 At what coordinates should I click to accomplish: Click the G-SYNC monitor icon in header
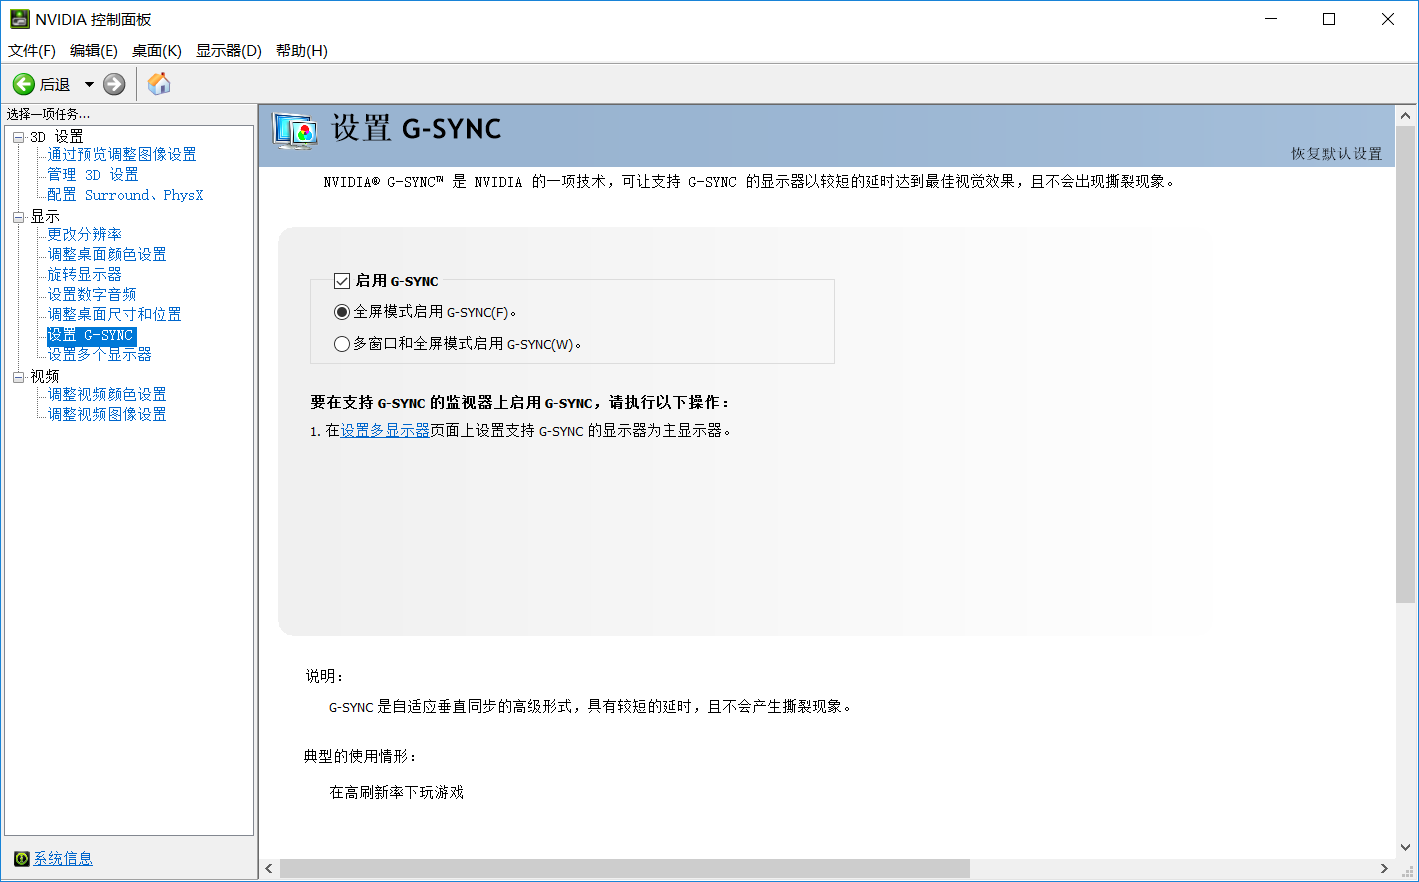[295, 131]
